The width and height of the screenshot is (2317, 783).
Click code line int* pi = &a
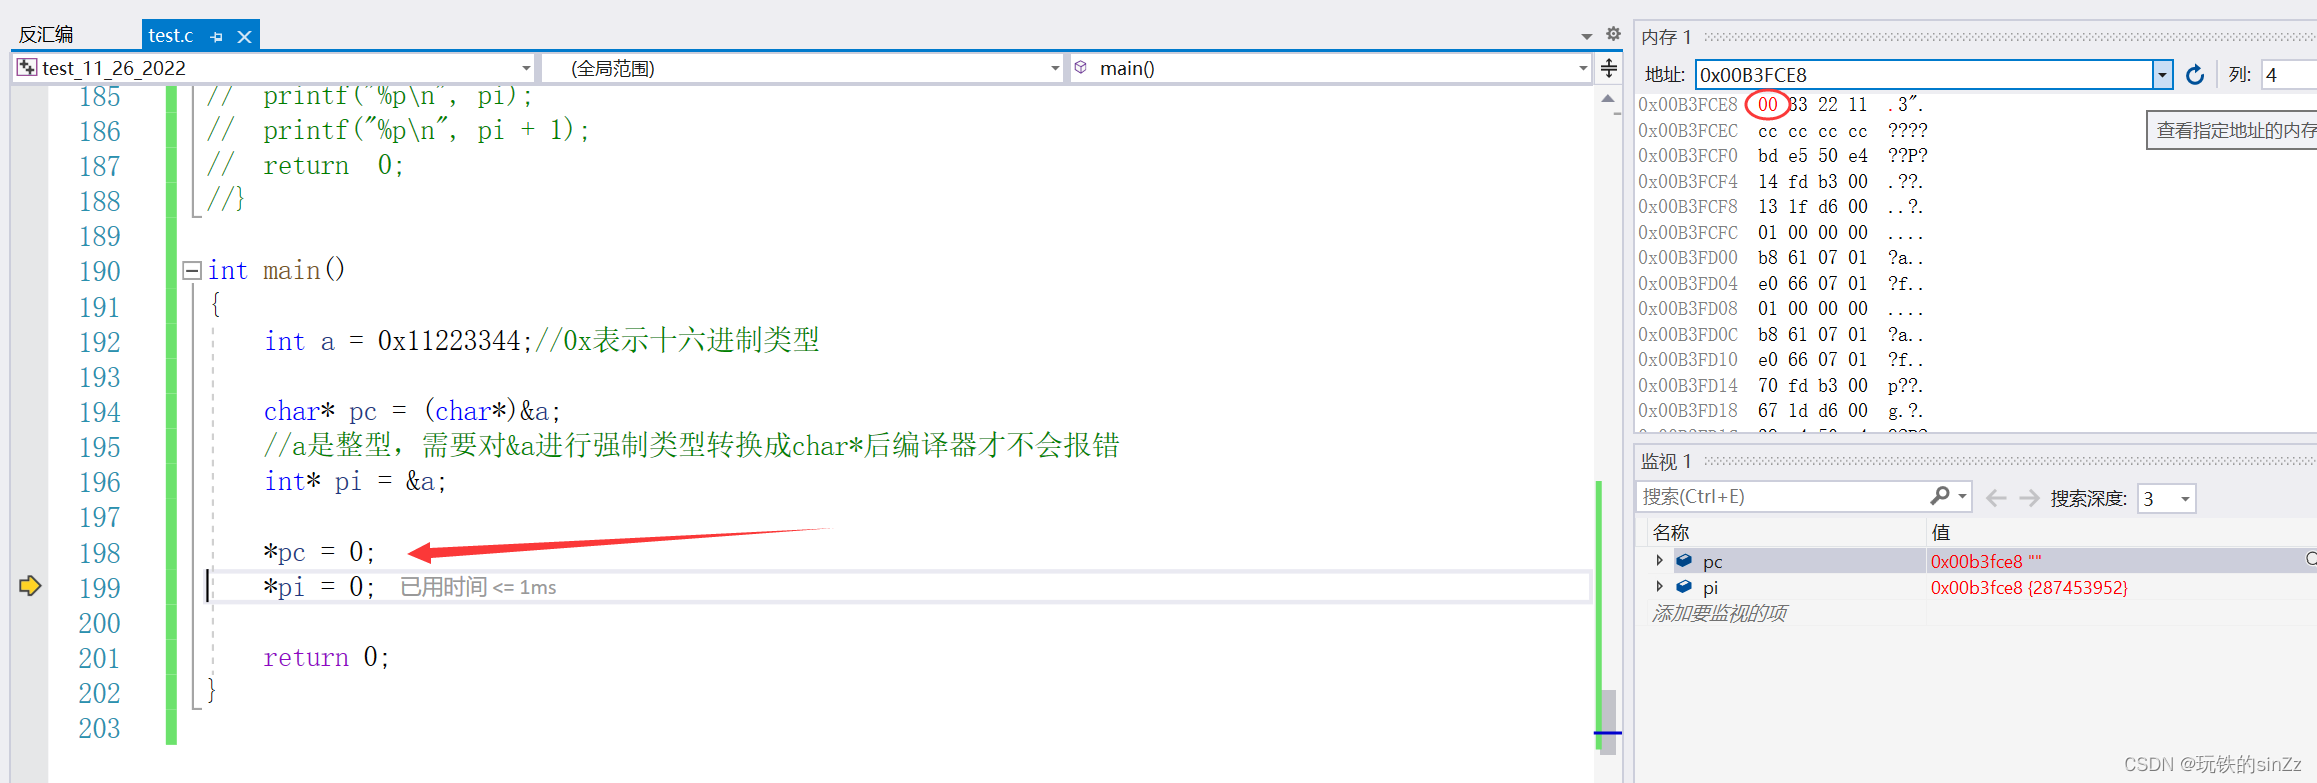pyautogui.click(x=355, y=482)
